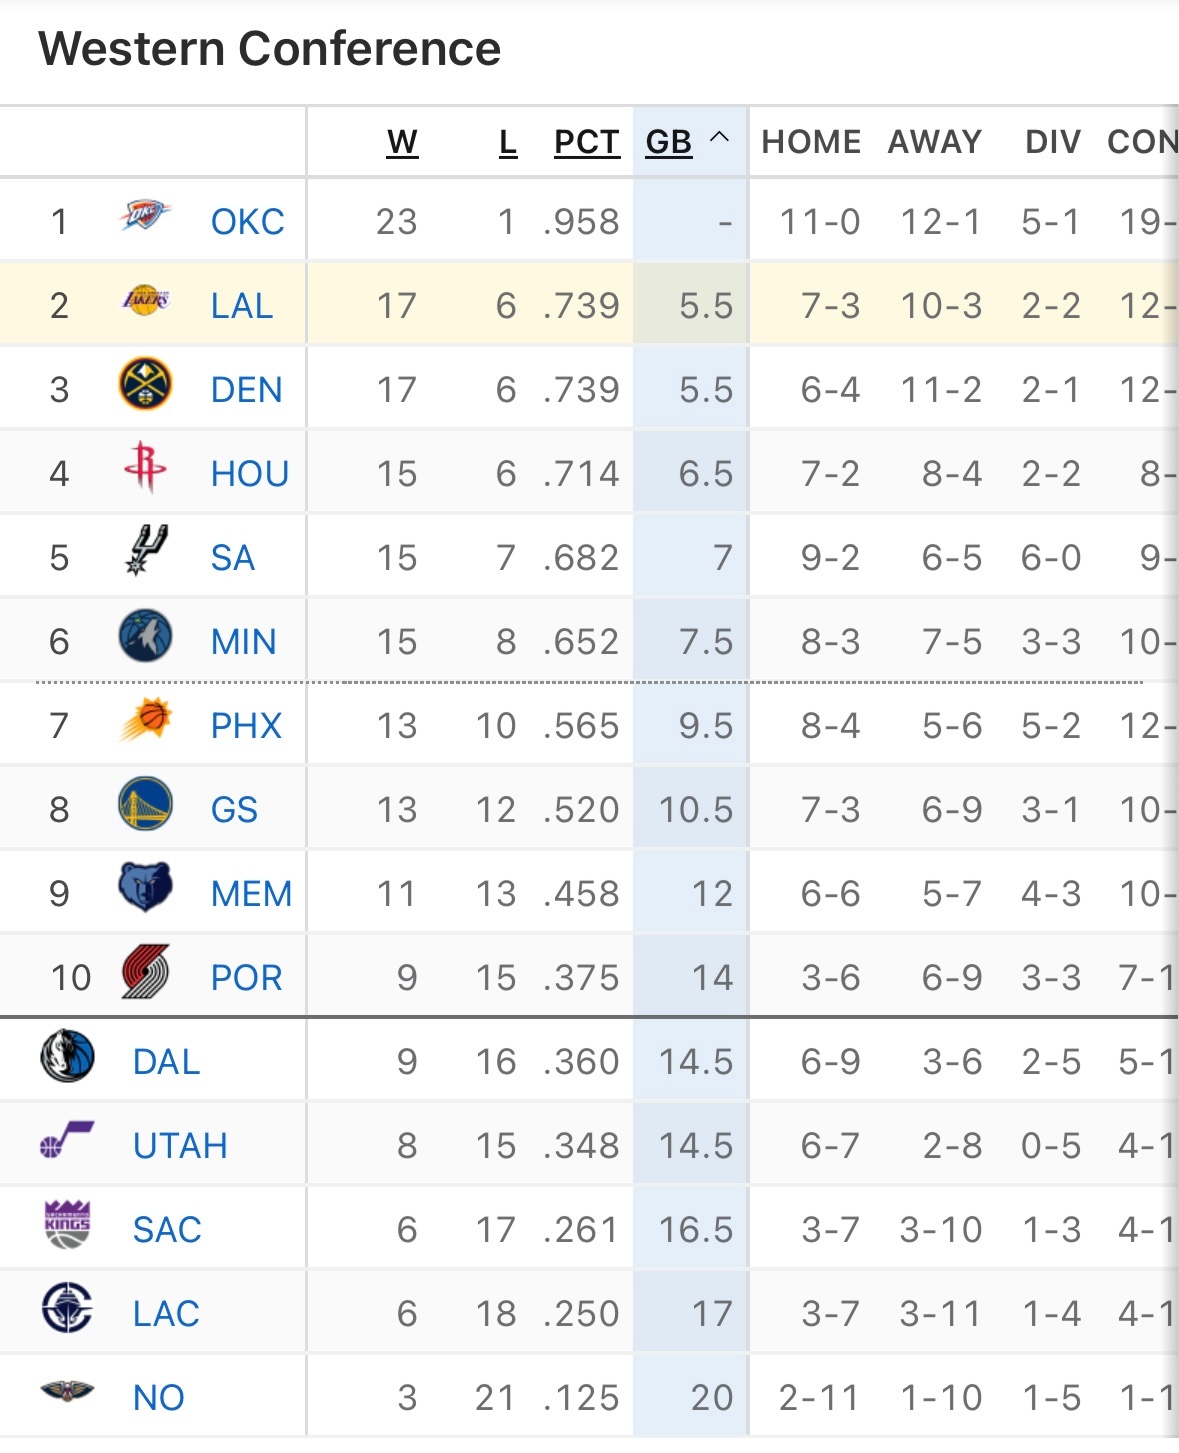
Task: Click the Oklahoma City Thunder logo
Action: pyautogui.click(x=145, y=216)
